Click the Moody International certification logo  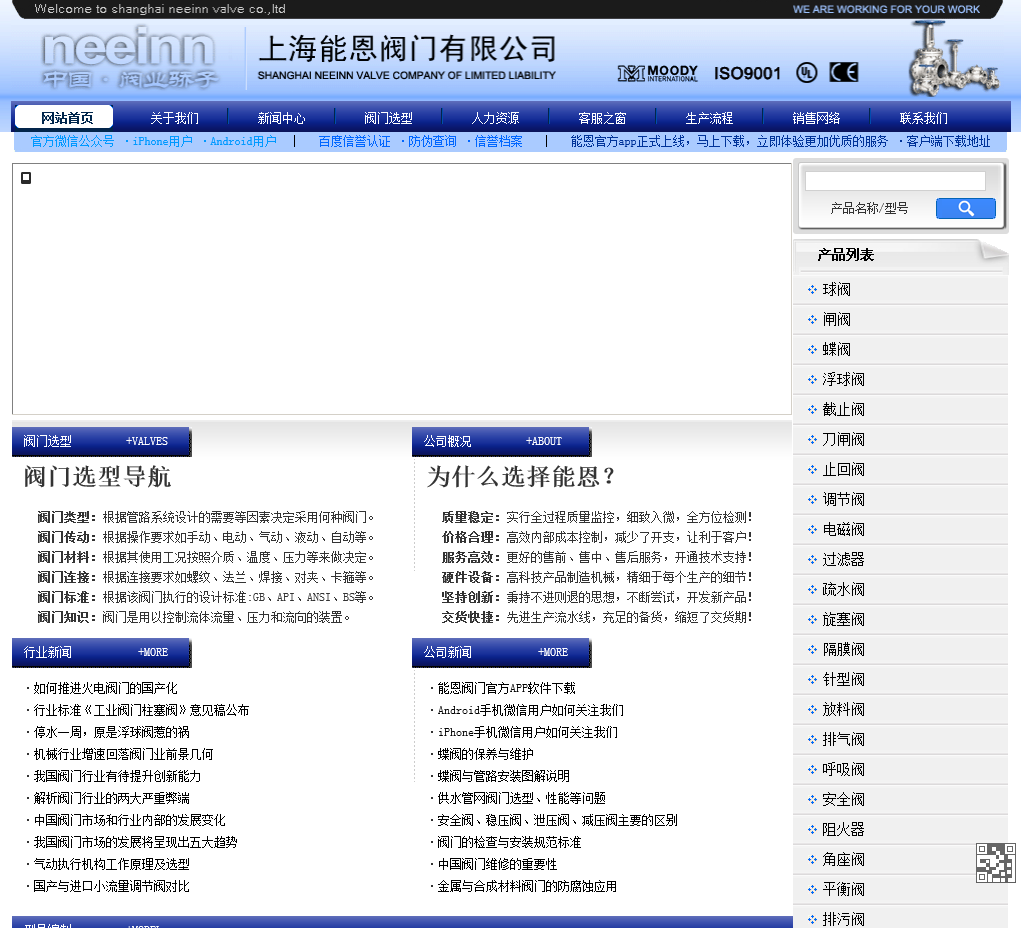click(658, 73)
